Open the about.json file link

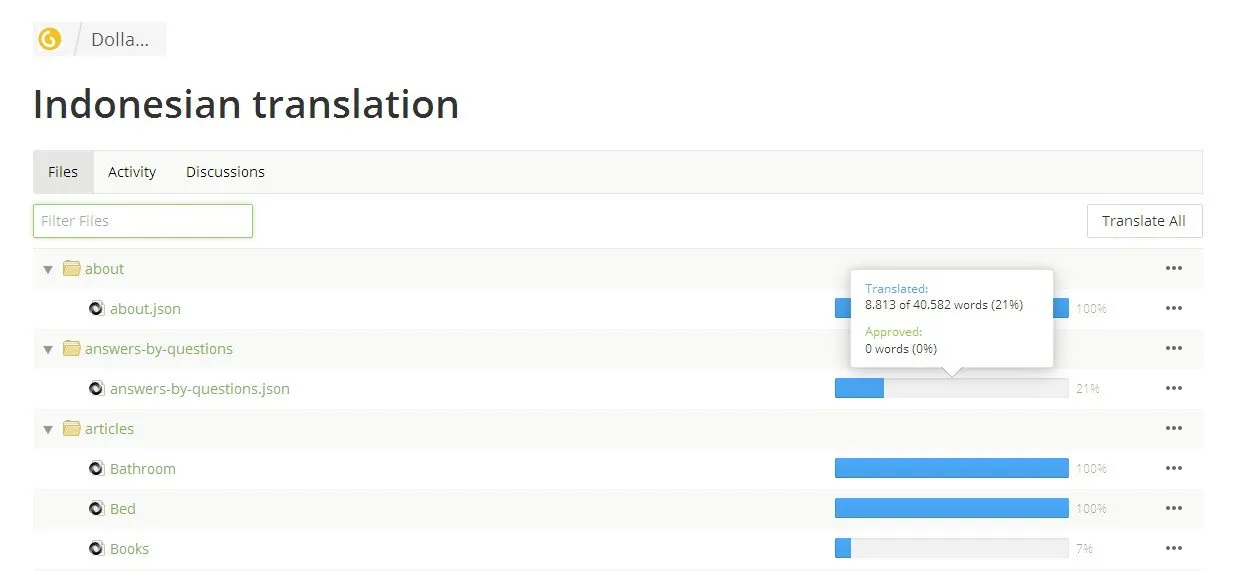pyautogui.click(x=145, y=308)
